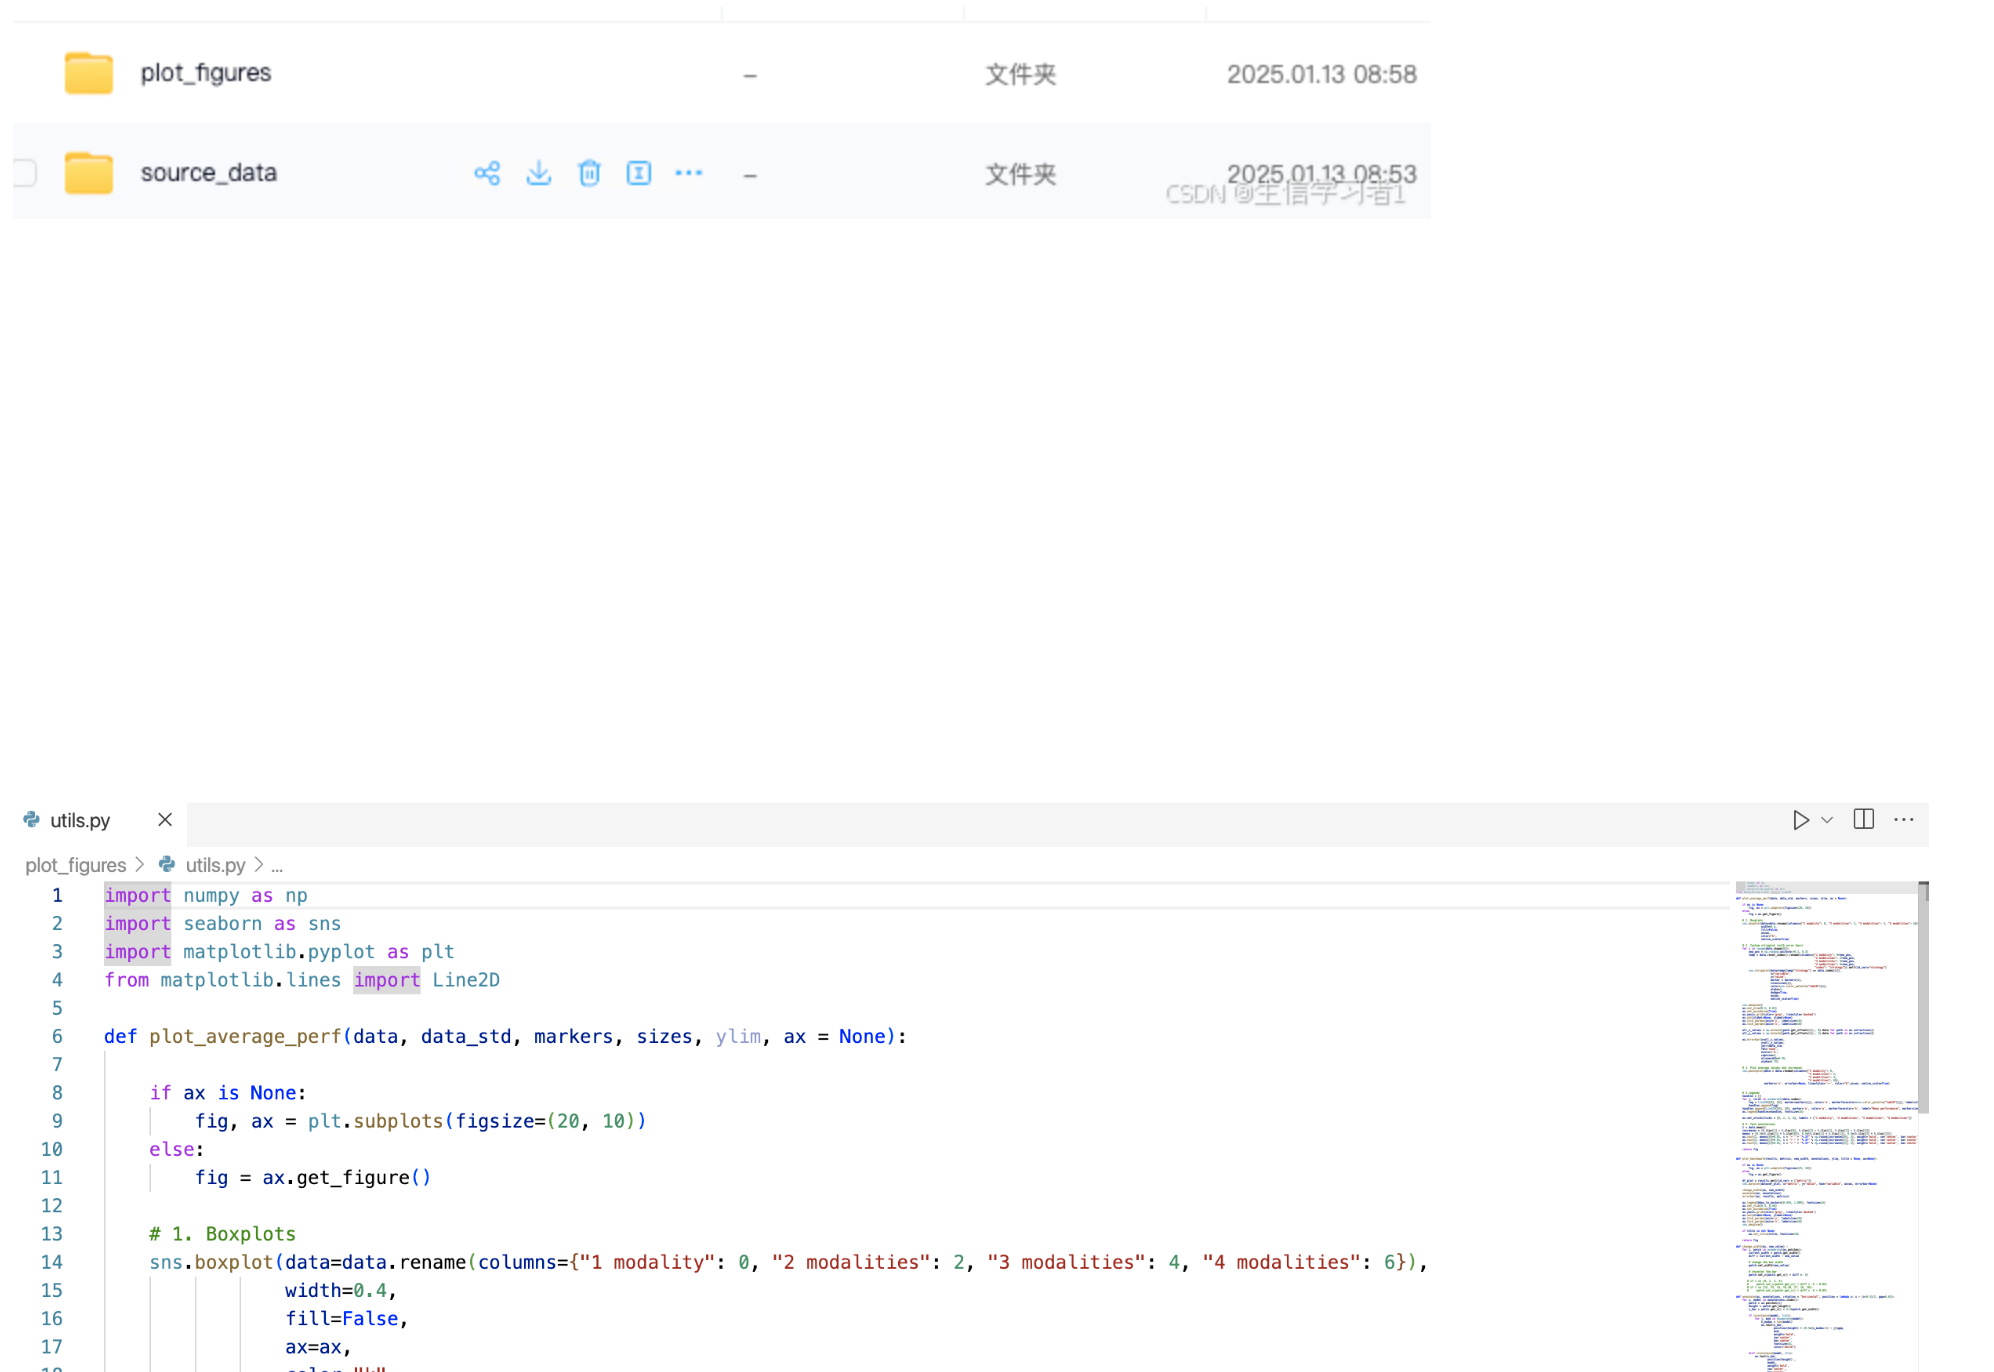Click the 2025.01.13 08:58 date cell
The image size is (1994, 1372).
click(1321, 74)
